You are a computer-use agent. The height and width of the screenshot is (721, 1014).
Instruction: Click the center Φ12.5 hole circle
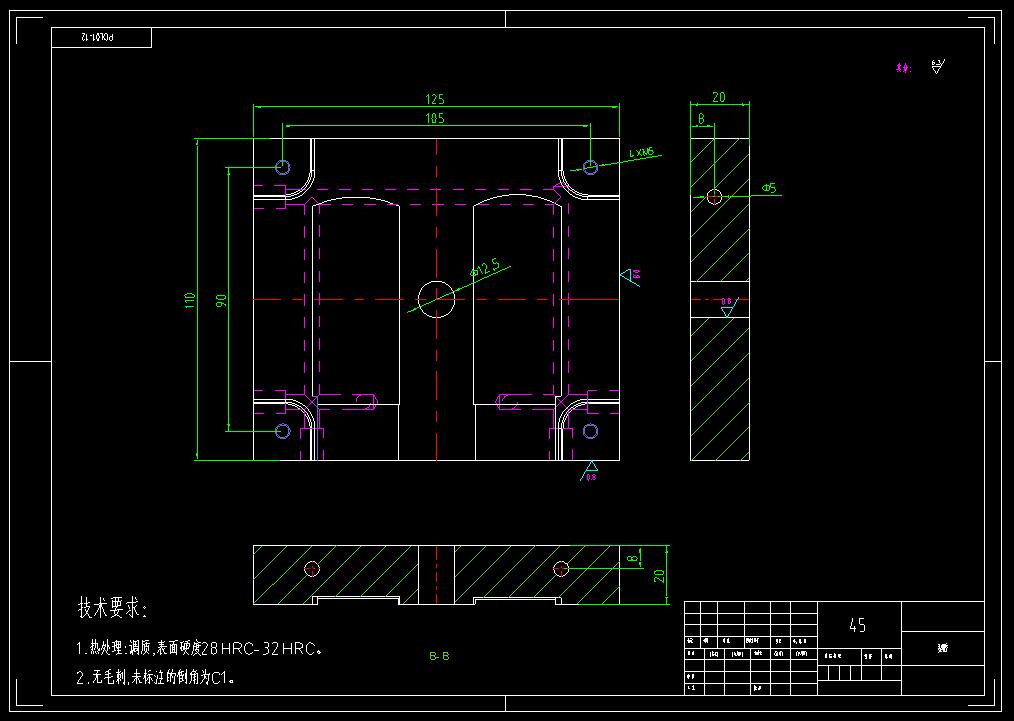click(437, 299)
